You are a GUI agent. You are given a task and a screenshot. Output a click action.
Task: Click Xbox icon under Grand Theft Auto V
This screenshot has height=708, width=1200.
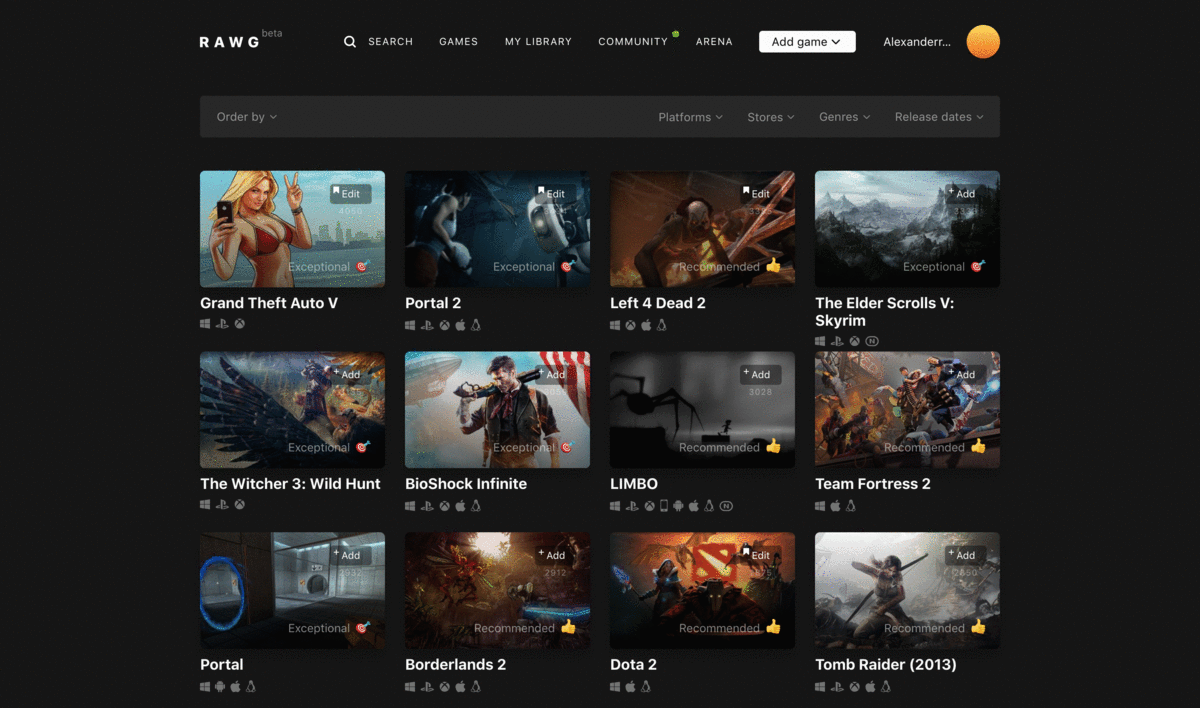(x=240, y=325)
